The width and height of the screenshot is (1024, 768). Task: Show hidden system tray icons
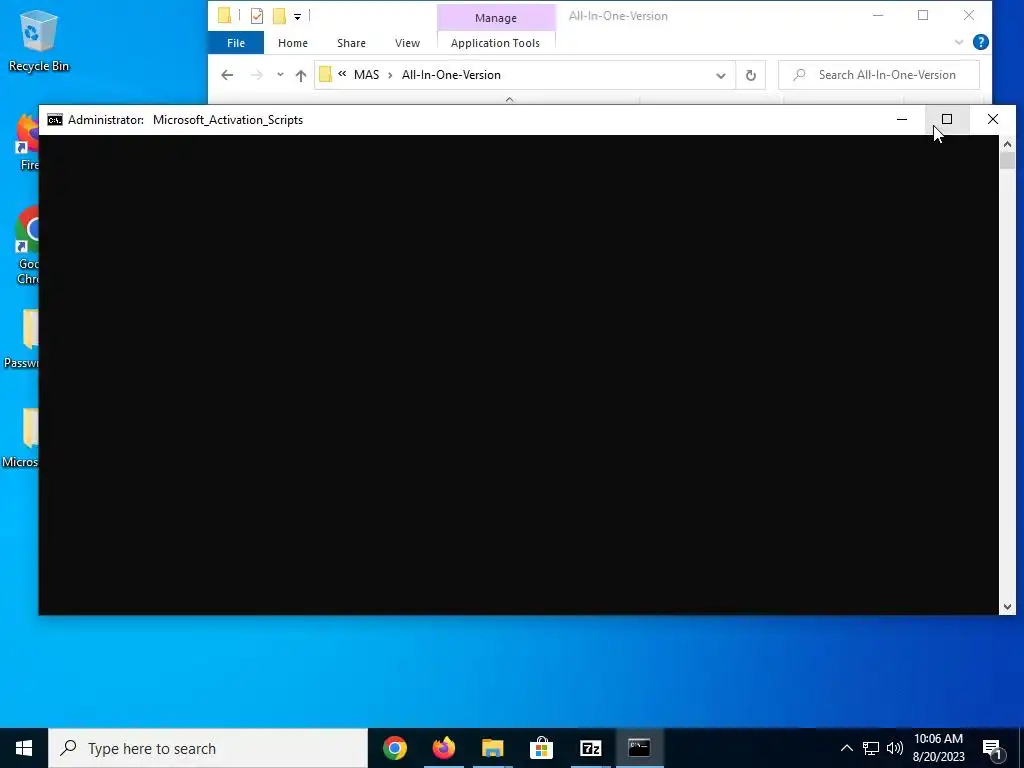[846, 748]
